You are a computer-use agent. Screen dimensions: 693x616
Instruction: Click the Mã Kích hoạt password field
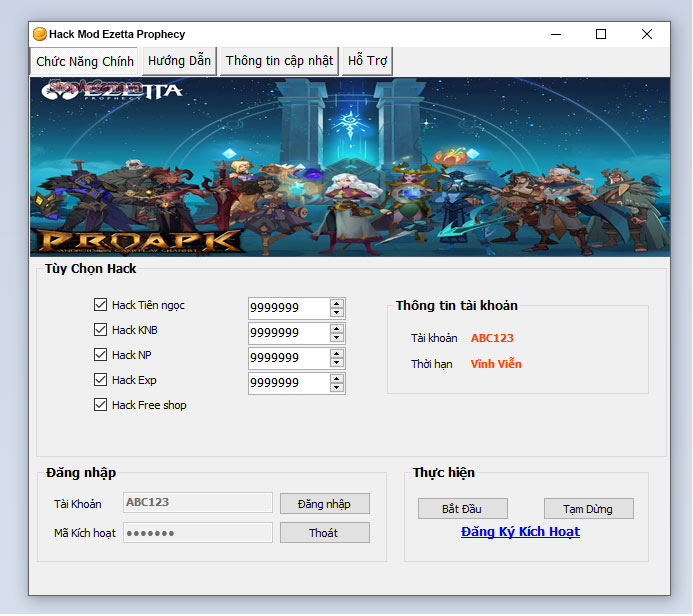(x=198, y=533)
